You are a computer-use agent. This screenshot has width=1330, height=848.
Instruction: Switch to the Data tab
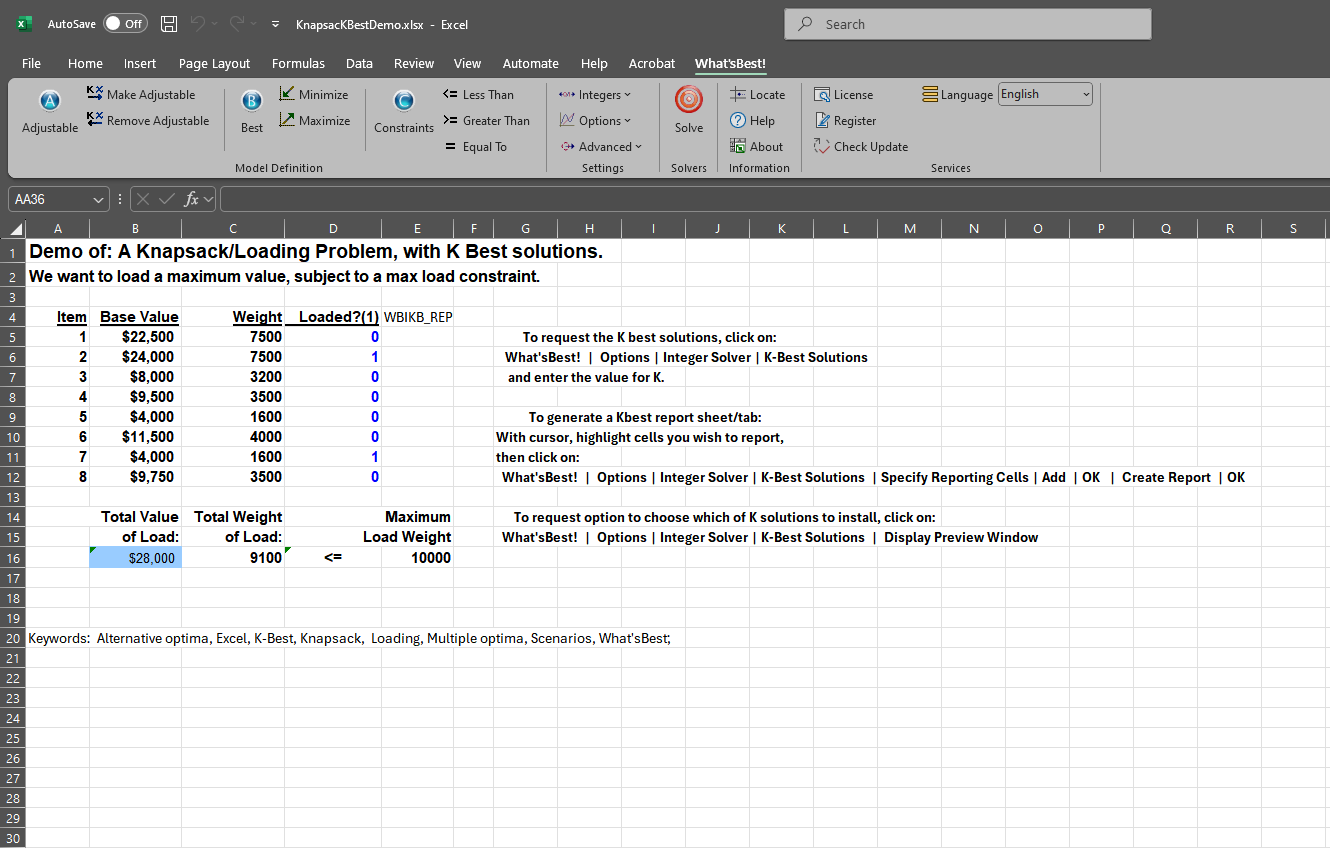click(x=359, y=63)
